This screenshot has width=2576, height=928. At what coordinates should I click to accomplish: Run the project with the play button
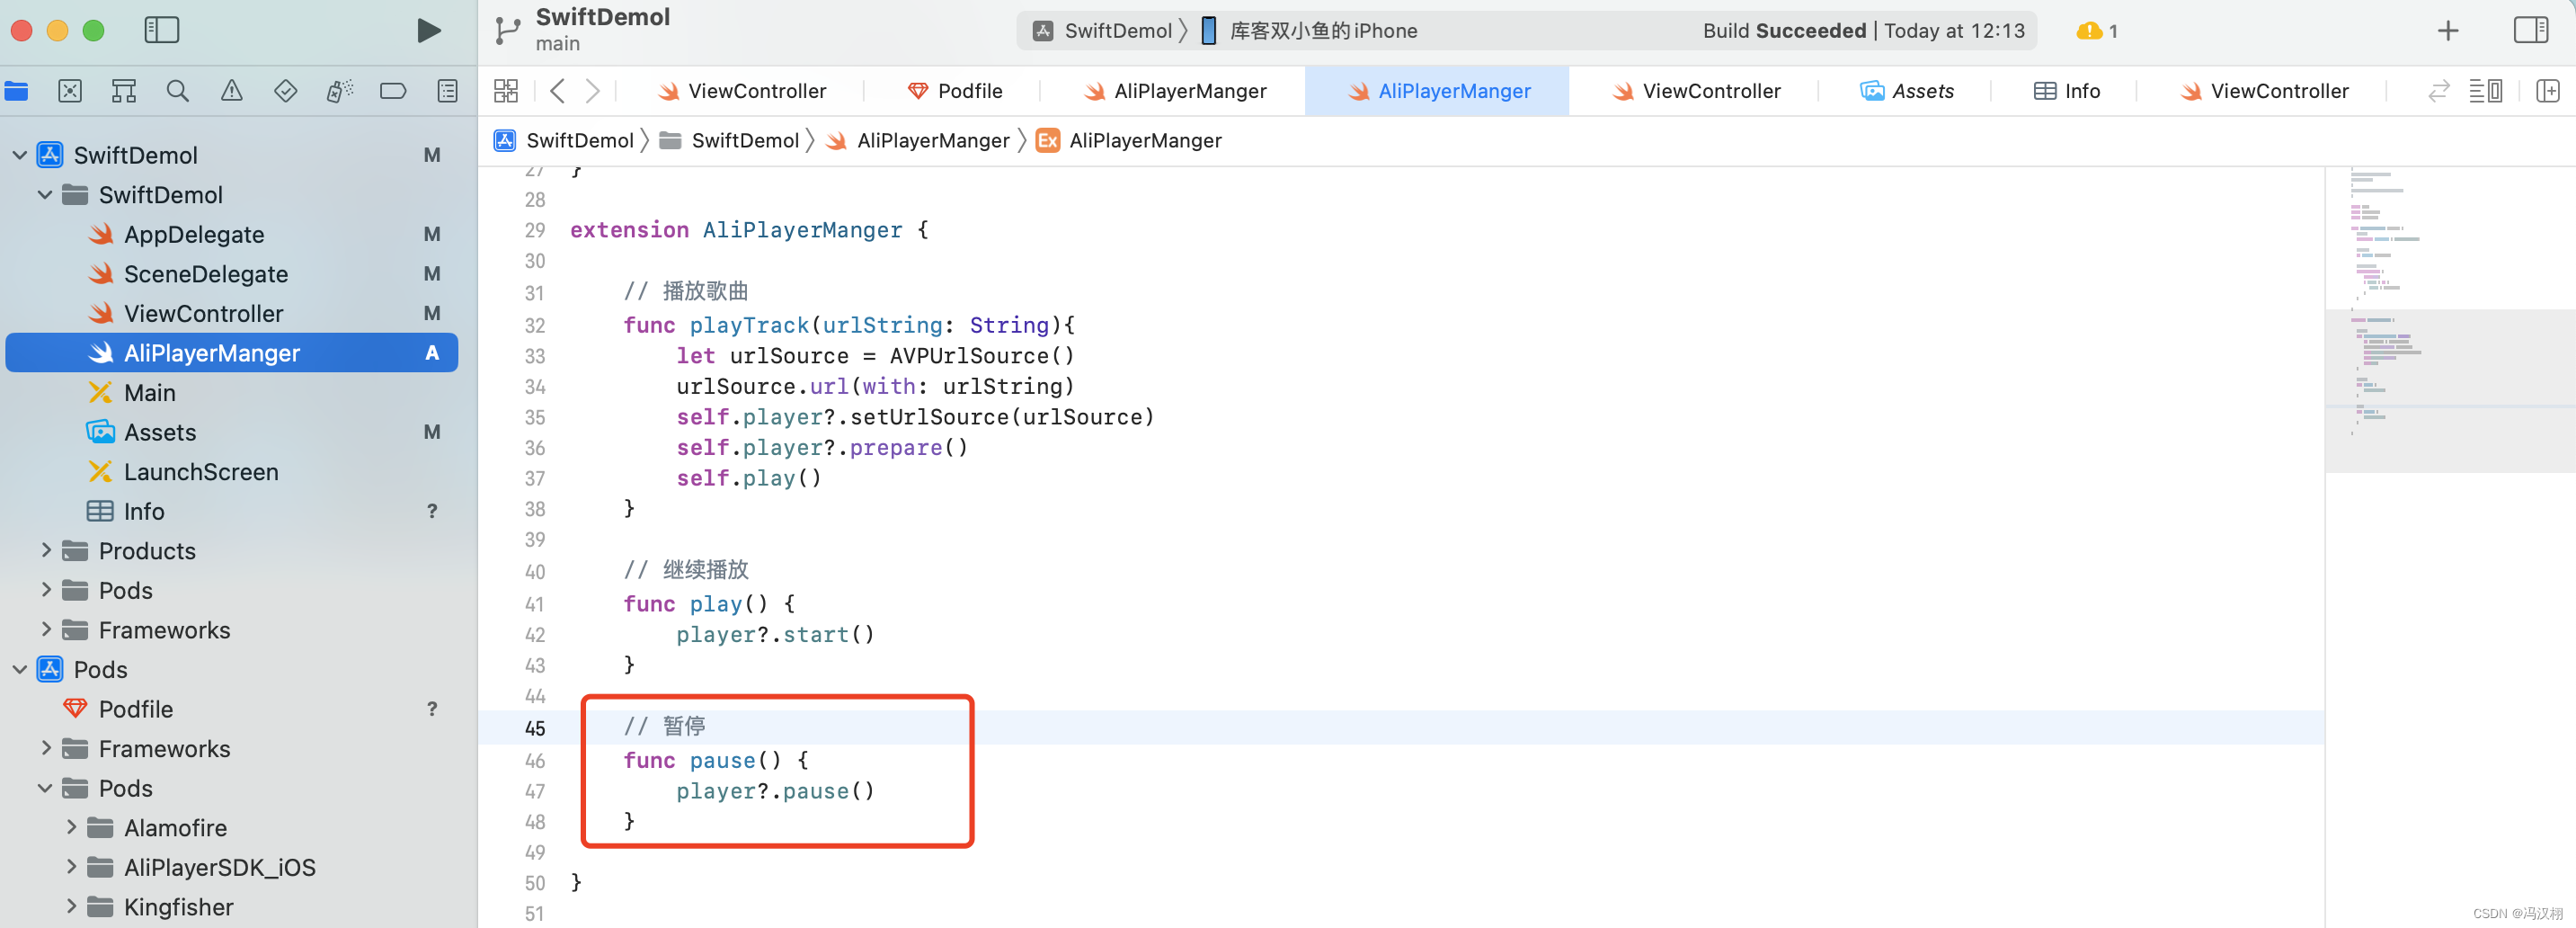(x=428, y=30)
